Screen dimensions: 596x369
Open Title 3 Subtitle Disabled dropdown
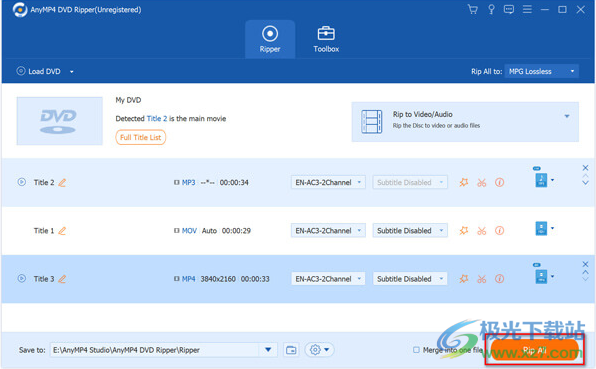410,279
